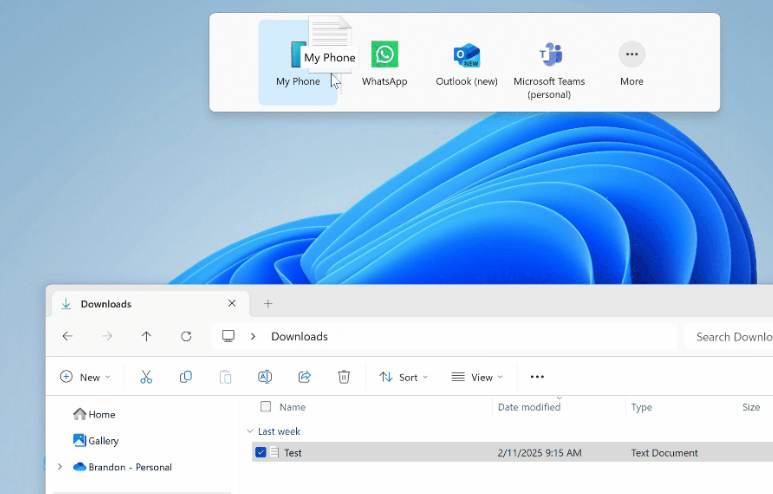The image size is (773, 494).
Task: Share to Outlook (new) app
Action: (x=466, y=63)
